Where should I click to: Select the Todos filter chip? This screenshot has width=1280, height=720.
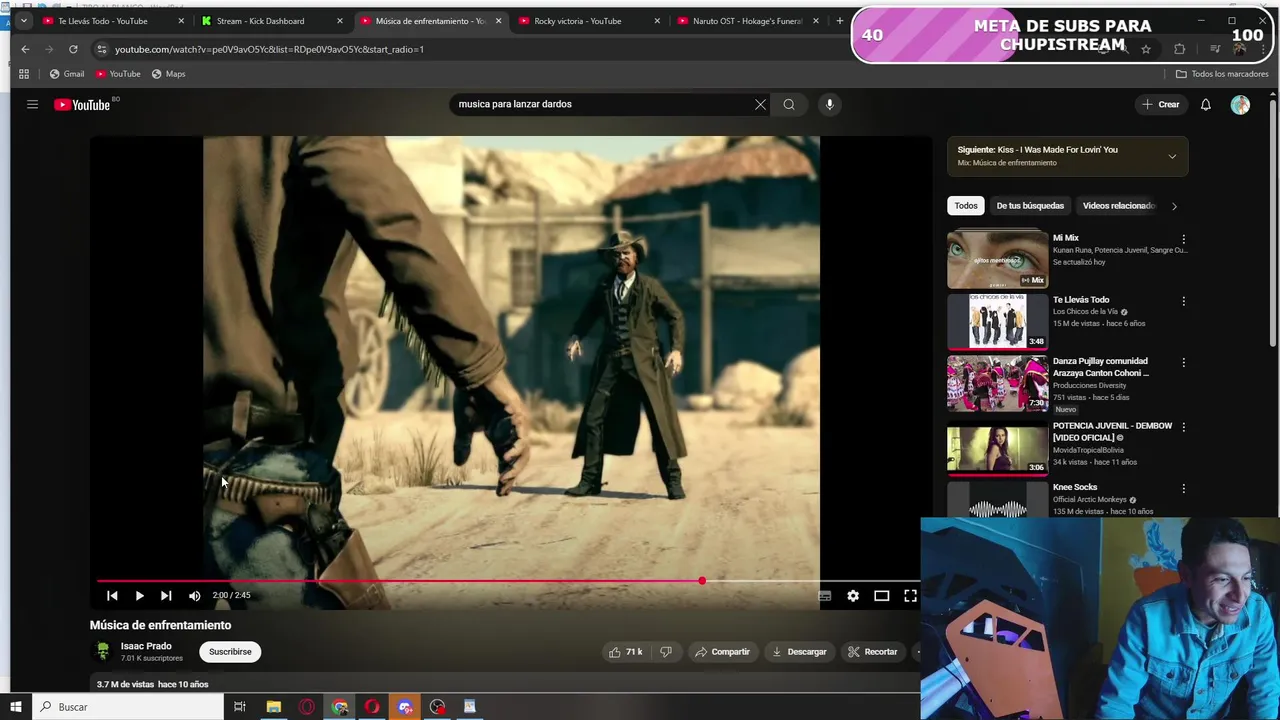tap(965, 206)
